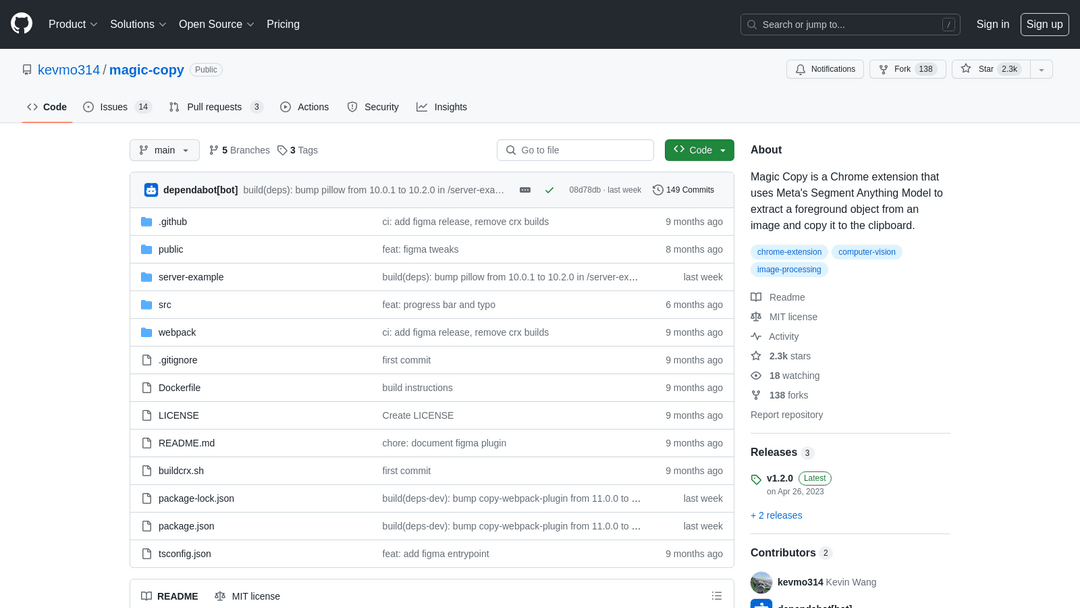Click the repository book icon beside kevmo314
This screenshot has width=1080, height=608.
click(x=27, y=70)
